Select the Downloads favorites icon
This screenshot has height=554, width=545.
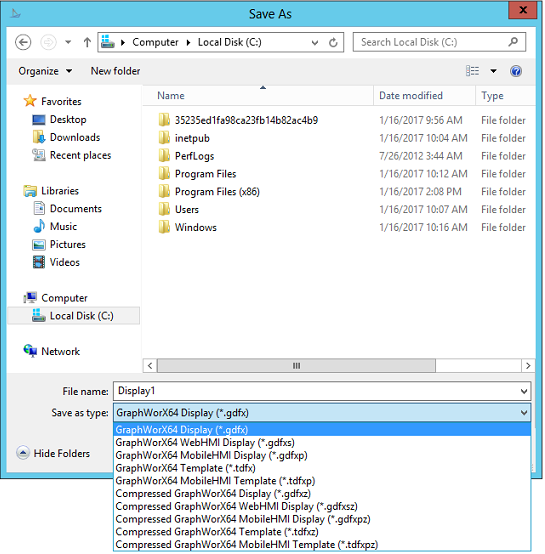pos(39,137)
